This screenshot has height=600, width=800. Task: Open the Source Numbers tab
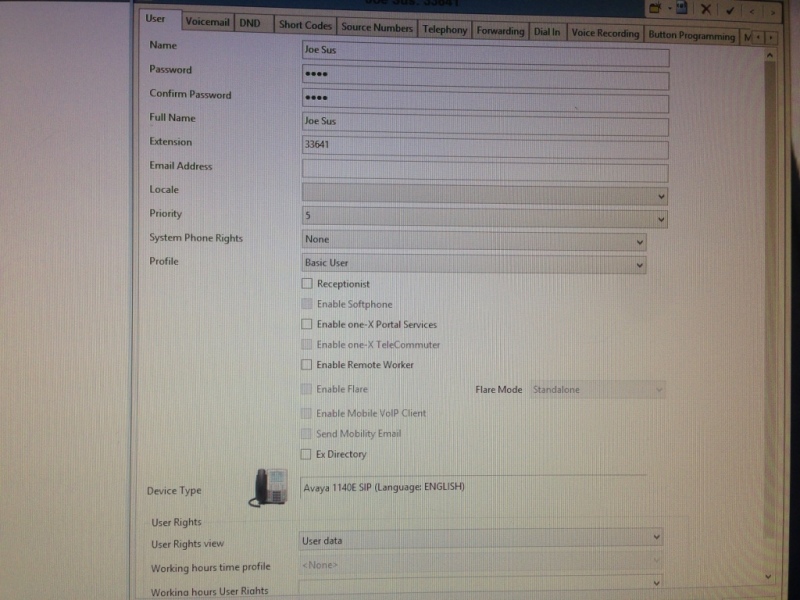377,28
